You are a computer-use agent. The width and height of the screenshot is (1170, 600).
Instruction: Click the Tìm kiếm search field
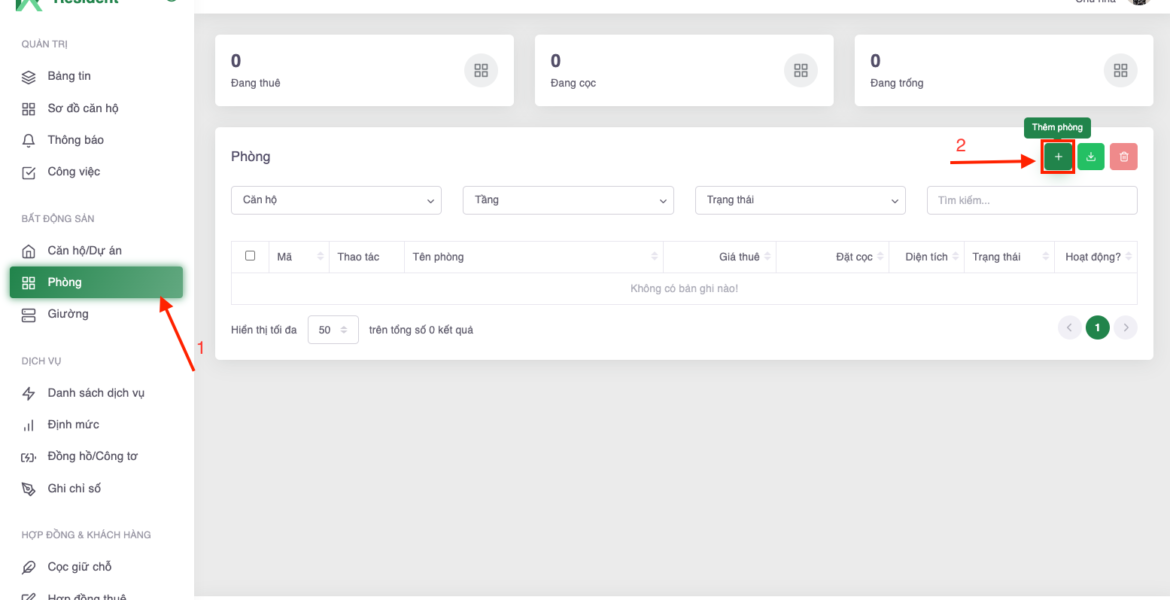point(1031,200)
